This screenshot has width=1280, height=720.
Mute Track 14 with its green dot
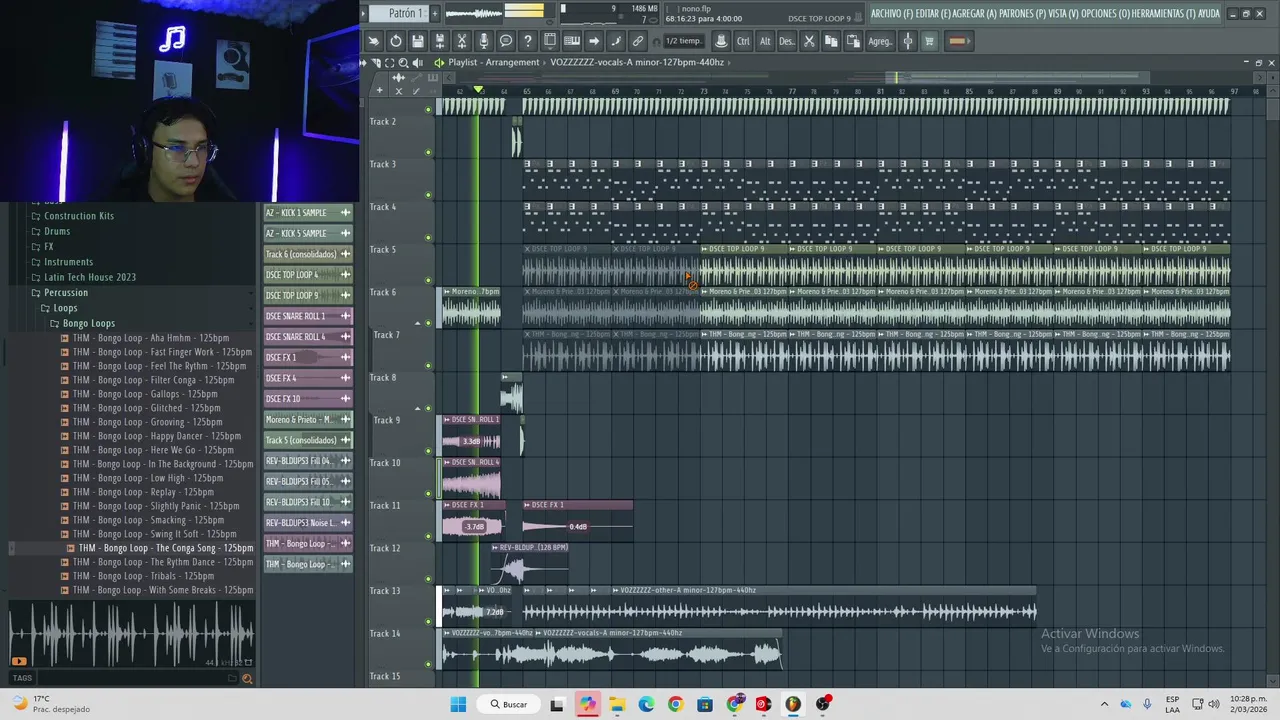coord(429,664)
